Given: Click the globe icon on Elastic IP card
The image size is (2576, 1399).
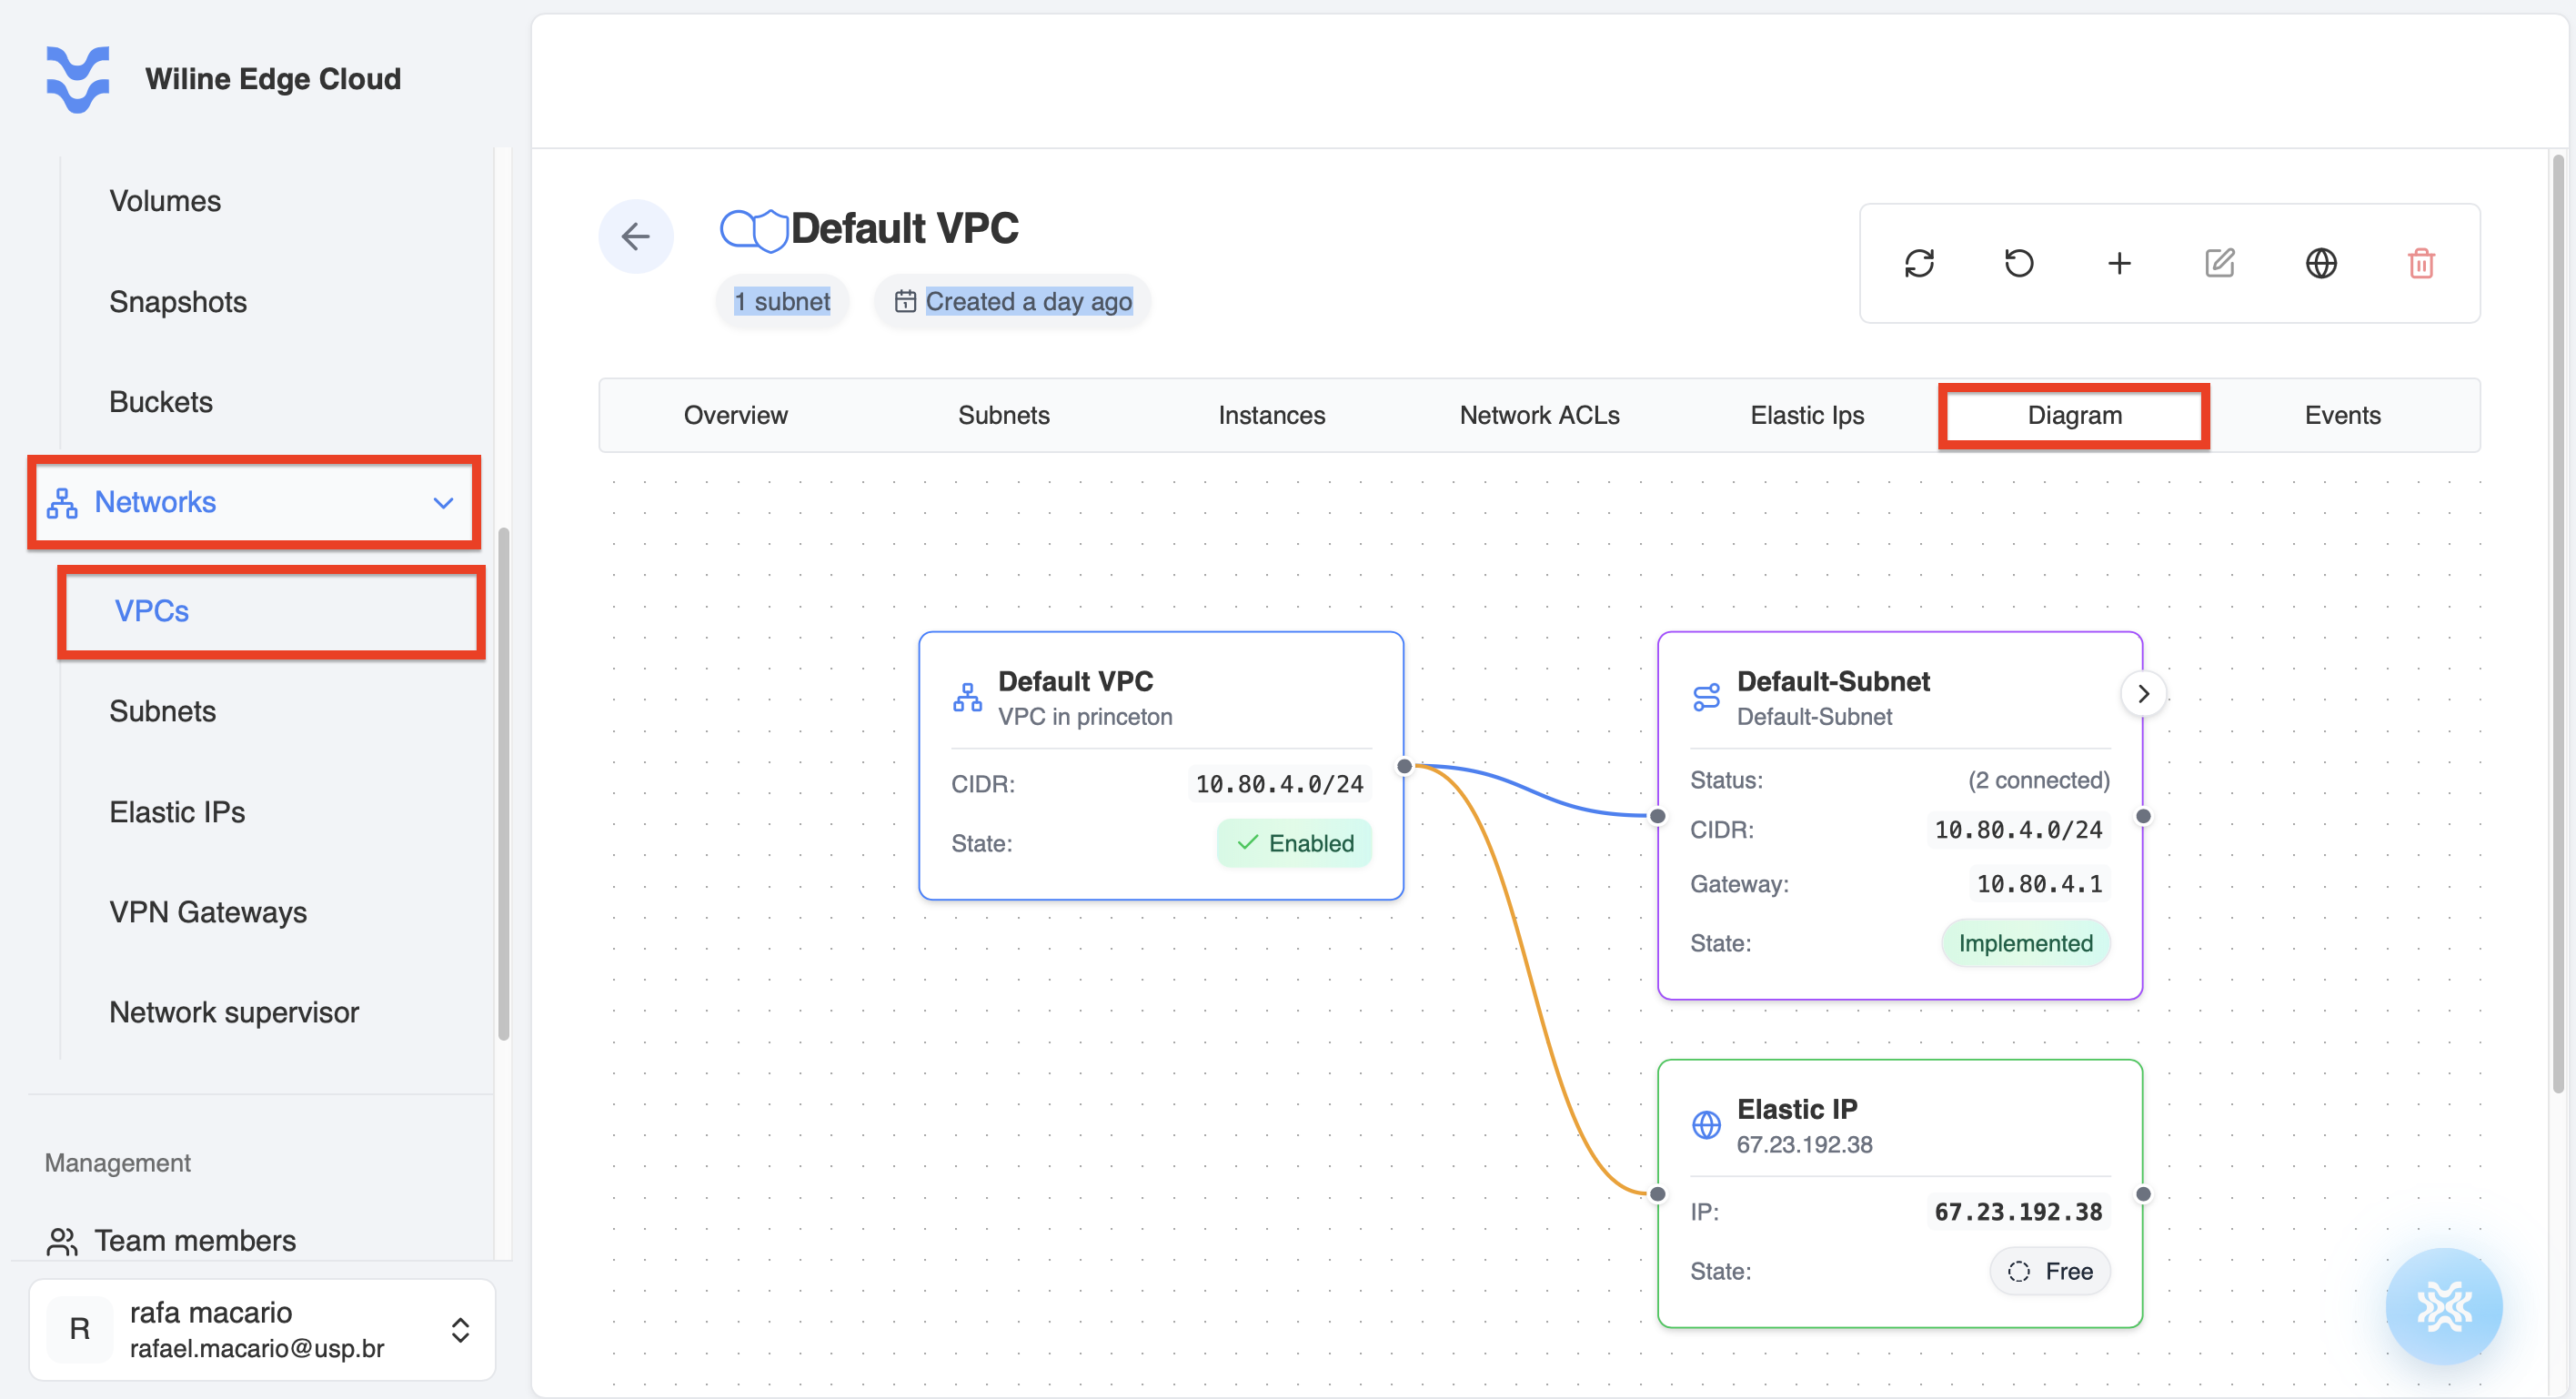Looking at the screenshot, I should coord(1706,1125).
